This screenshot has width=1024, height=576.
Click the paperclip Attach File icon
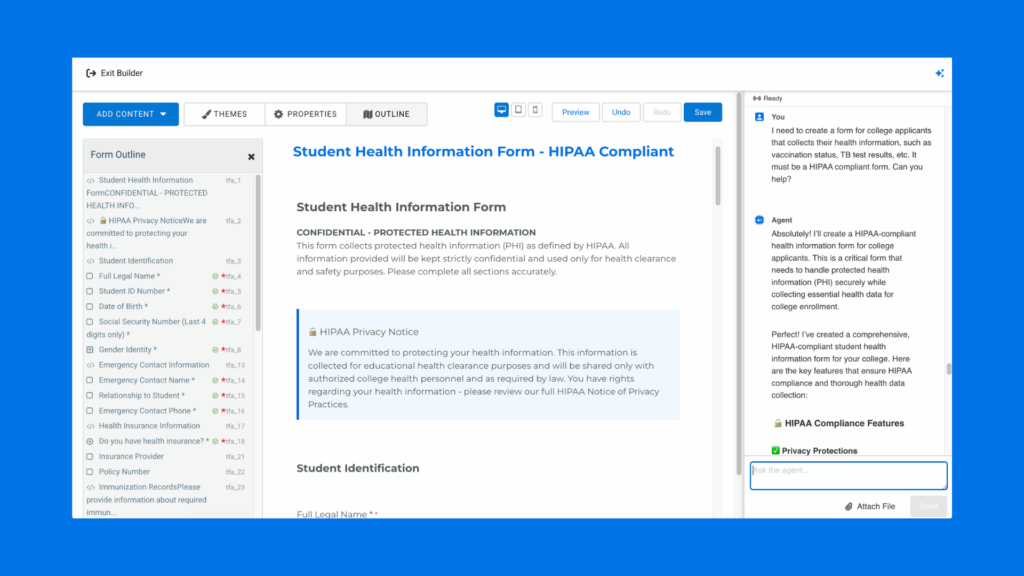(849, 506)
